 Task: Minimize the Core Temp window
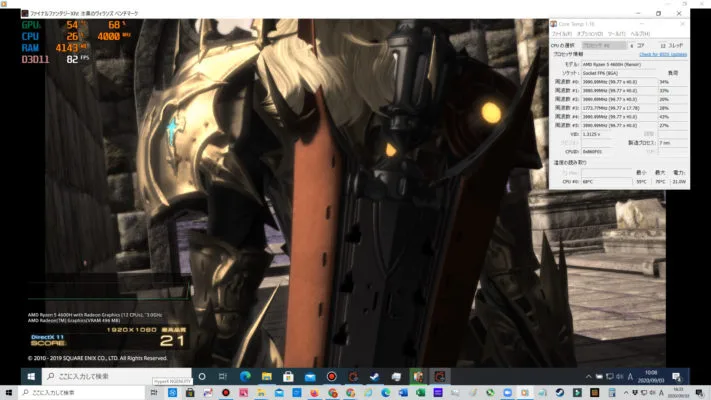tap(642, 24)
